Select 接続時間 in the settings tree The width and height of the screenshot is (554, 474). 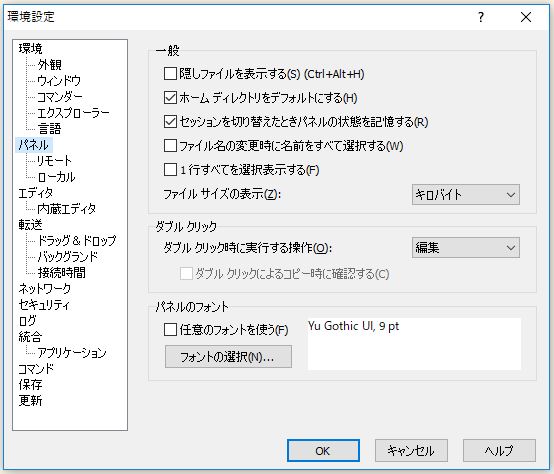61,273
